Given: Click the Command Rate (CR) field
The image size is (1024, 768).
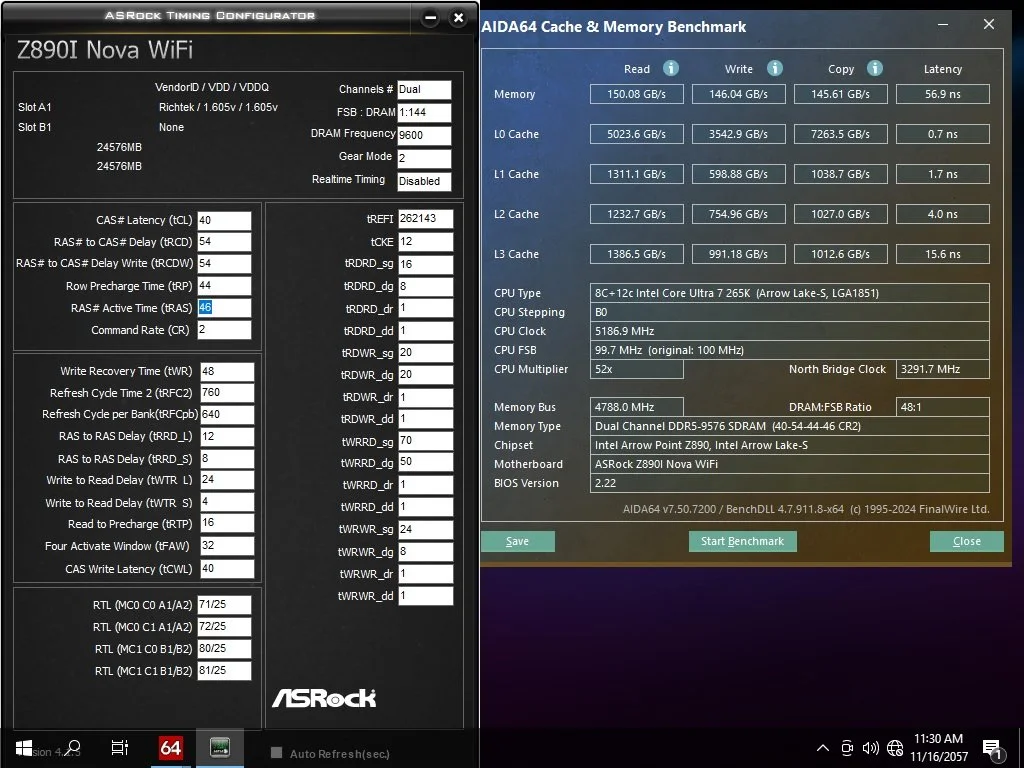Looking at the screenshot, I should pyautogui.click(x=224, y=329).
